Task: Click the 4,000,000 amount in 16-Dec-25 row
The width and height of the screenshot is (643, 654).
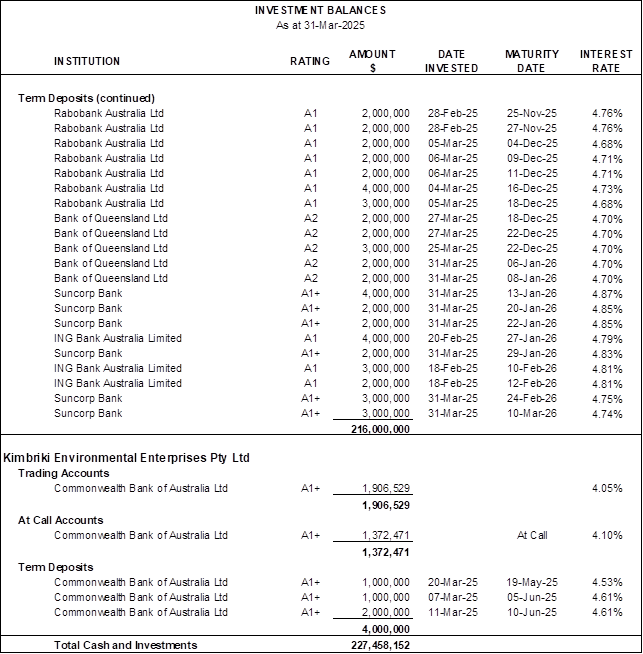Action: click(386, 189)
